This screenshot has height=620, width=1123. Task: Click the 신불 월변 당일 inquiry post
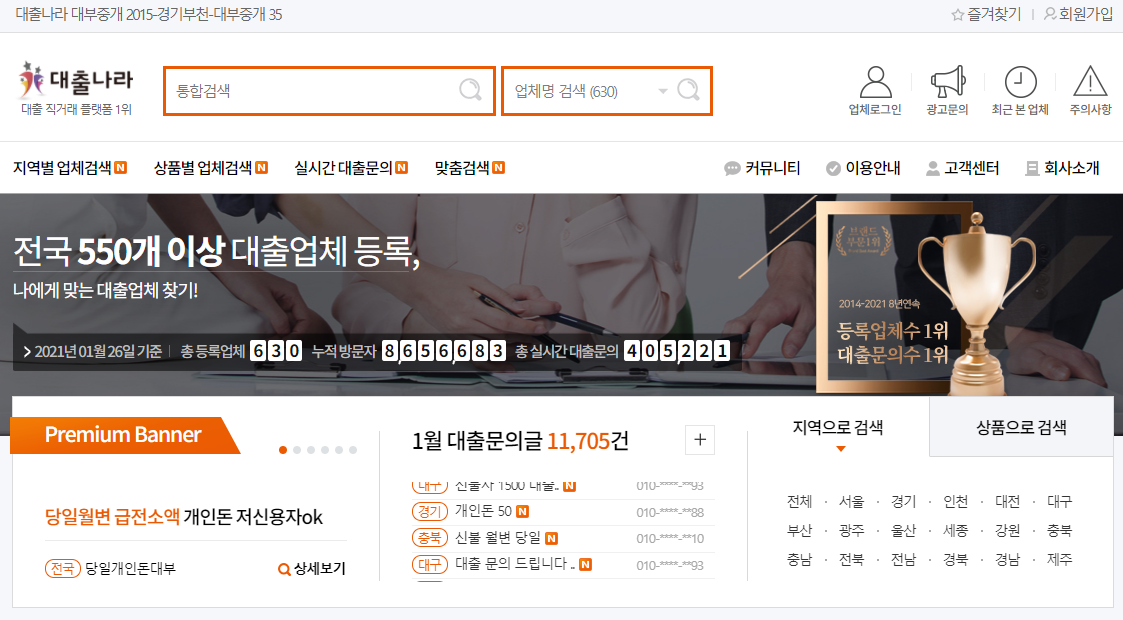pyautogui.click(x=498, y=538)
